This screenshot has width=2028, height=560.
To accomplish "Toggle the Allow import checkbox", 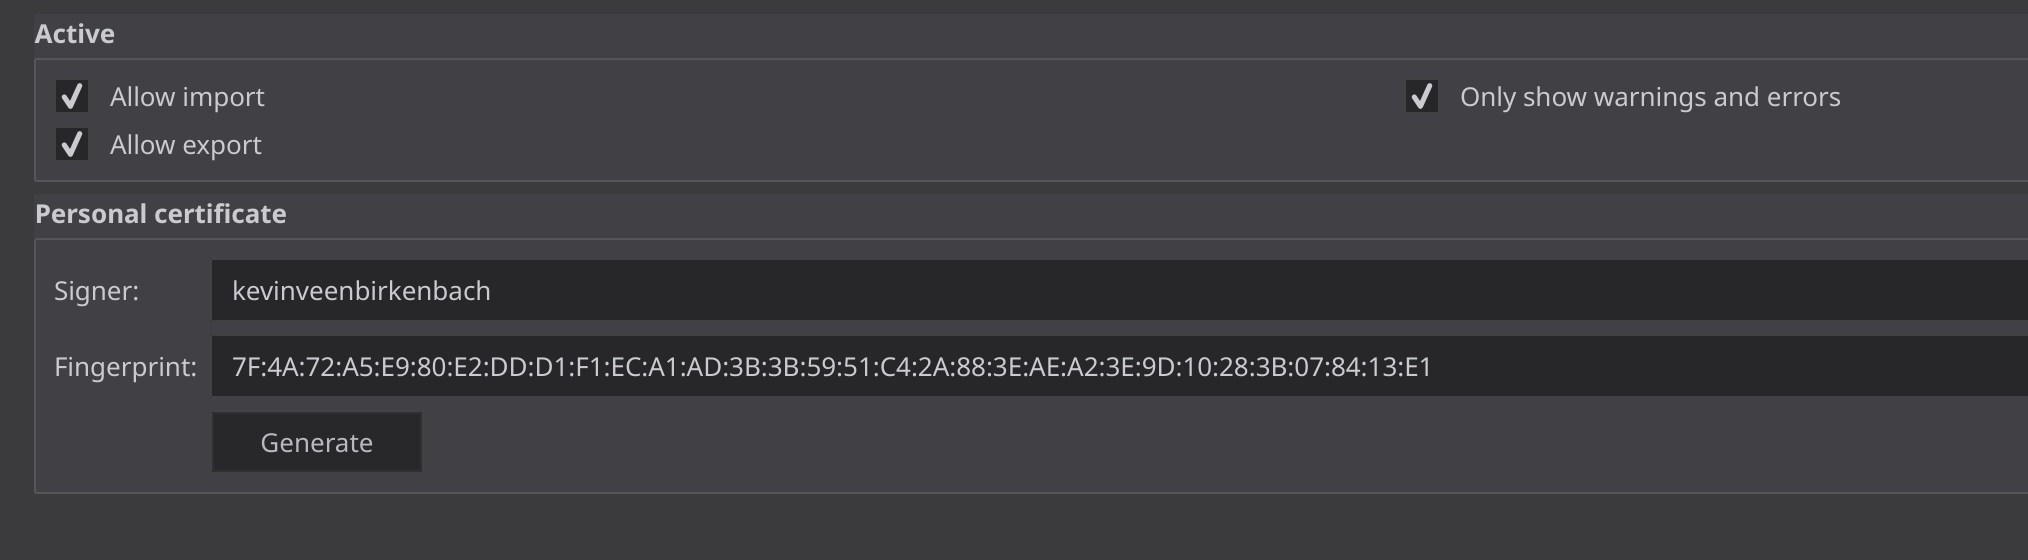I will tap(72, 97).
